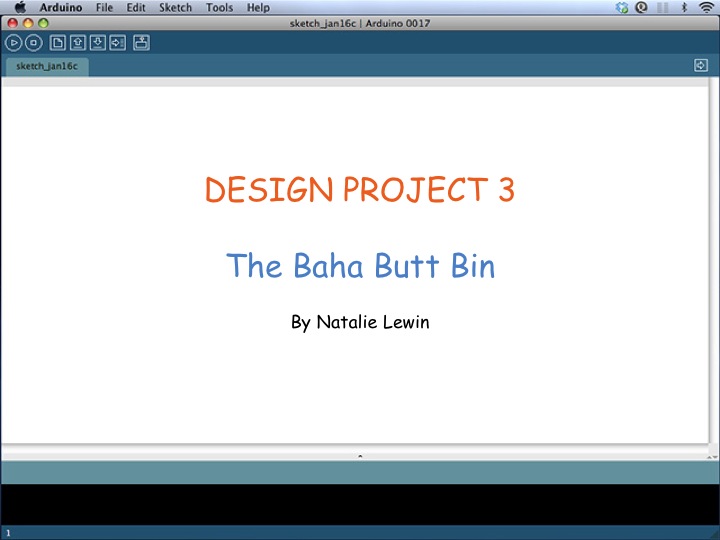Click the console divider collapse arrow
This screenshot has height=540, width=720.
tap(360, 456)
